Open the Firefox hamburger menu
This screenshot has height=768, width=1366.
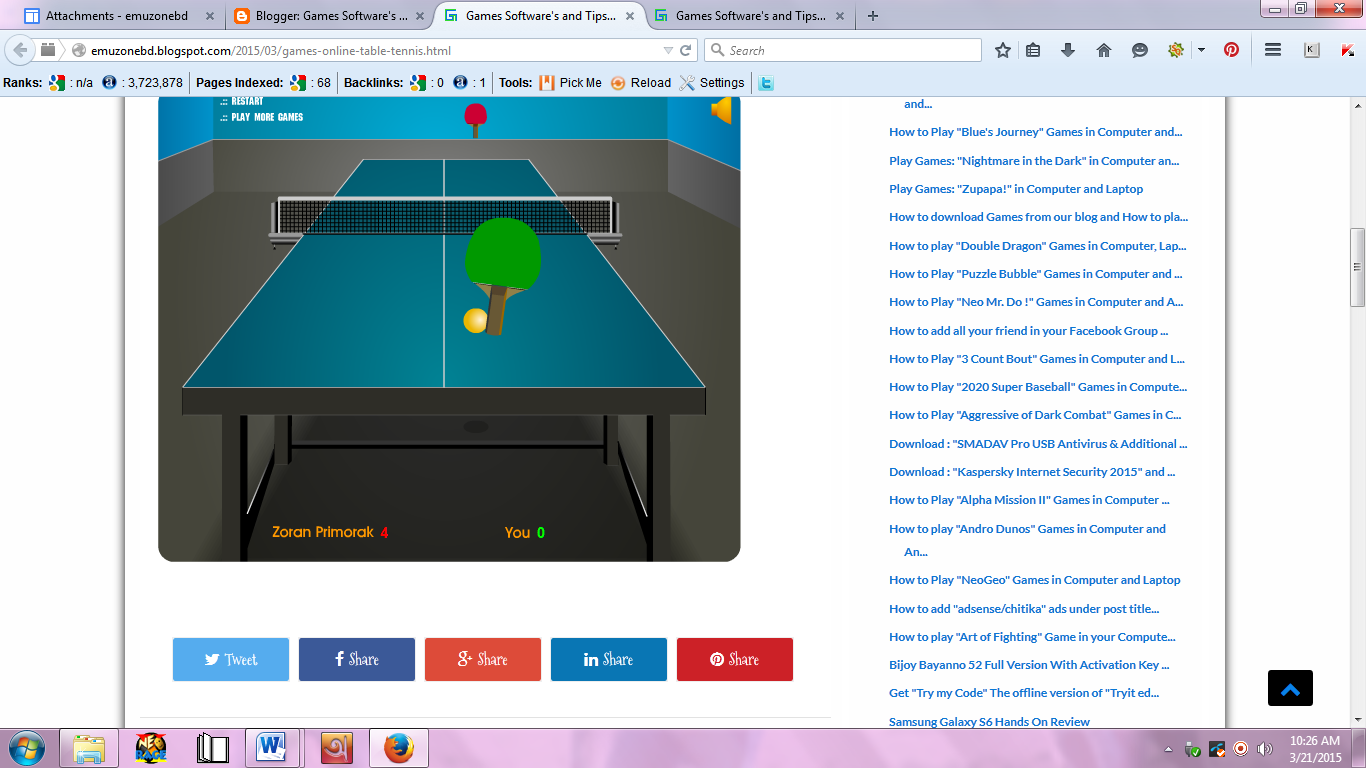click(x=1273, y=49)
